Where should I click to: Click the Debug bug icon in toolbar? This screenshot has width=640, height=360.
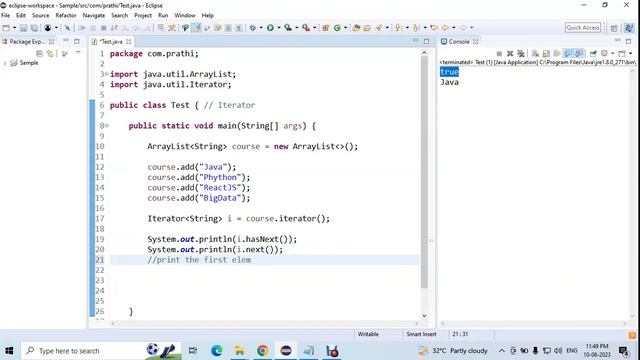coord(253,28)
